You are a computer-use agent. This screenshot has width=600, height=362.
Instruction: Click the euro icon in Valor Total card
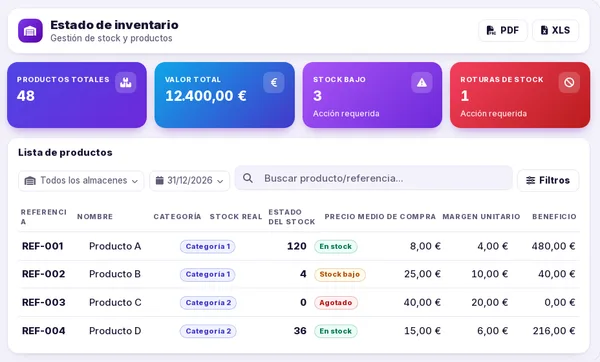[x=274, y=82]
